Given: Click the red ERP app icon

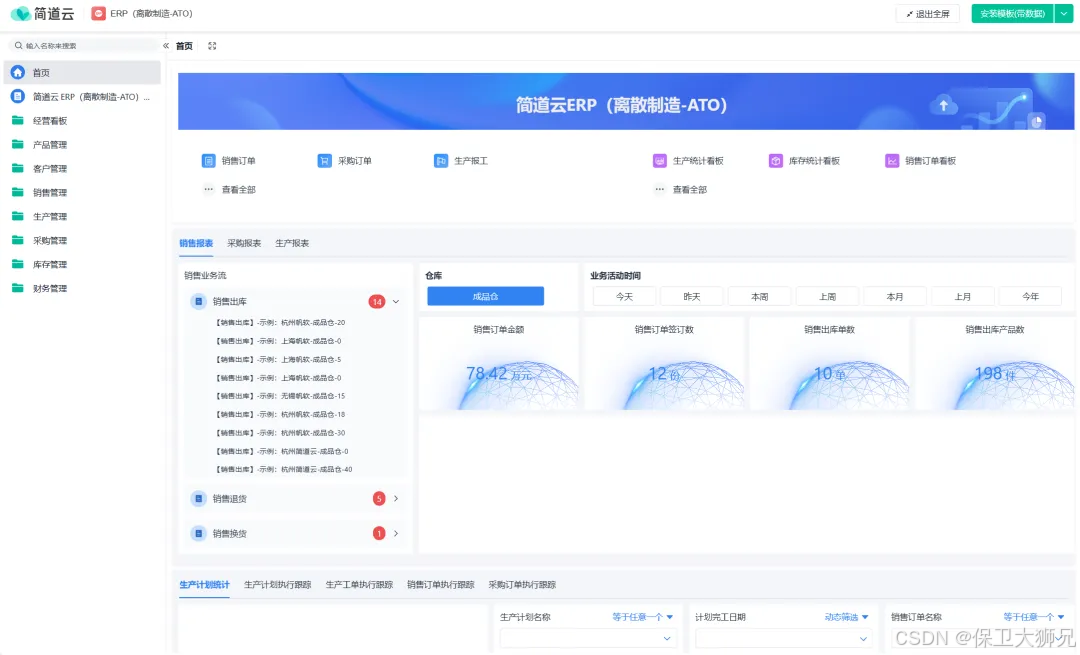Looking at the screenshot, I should (x=98, y=14).
